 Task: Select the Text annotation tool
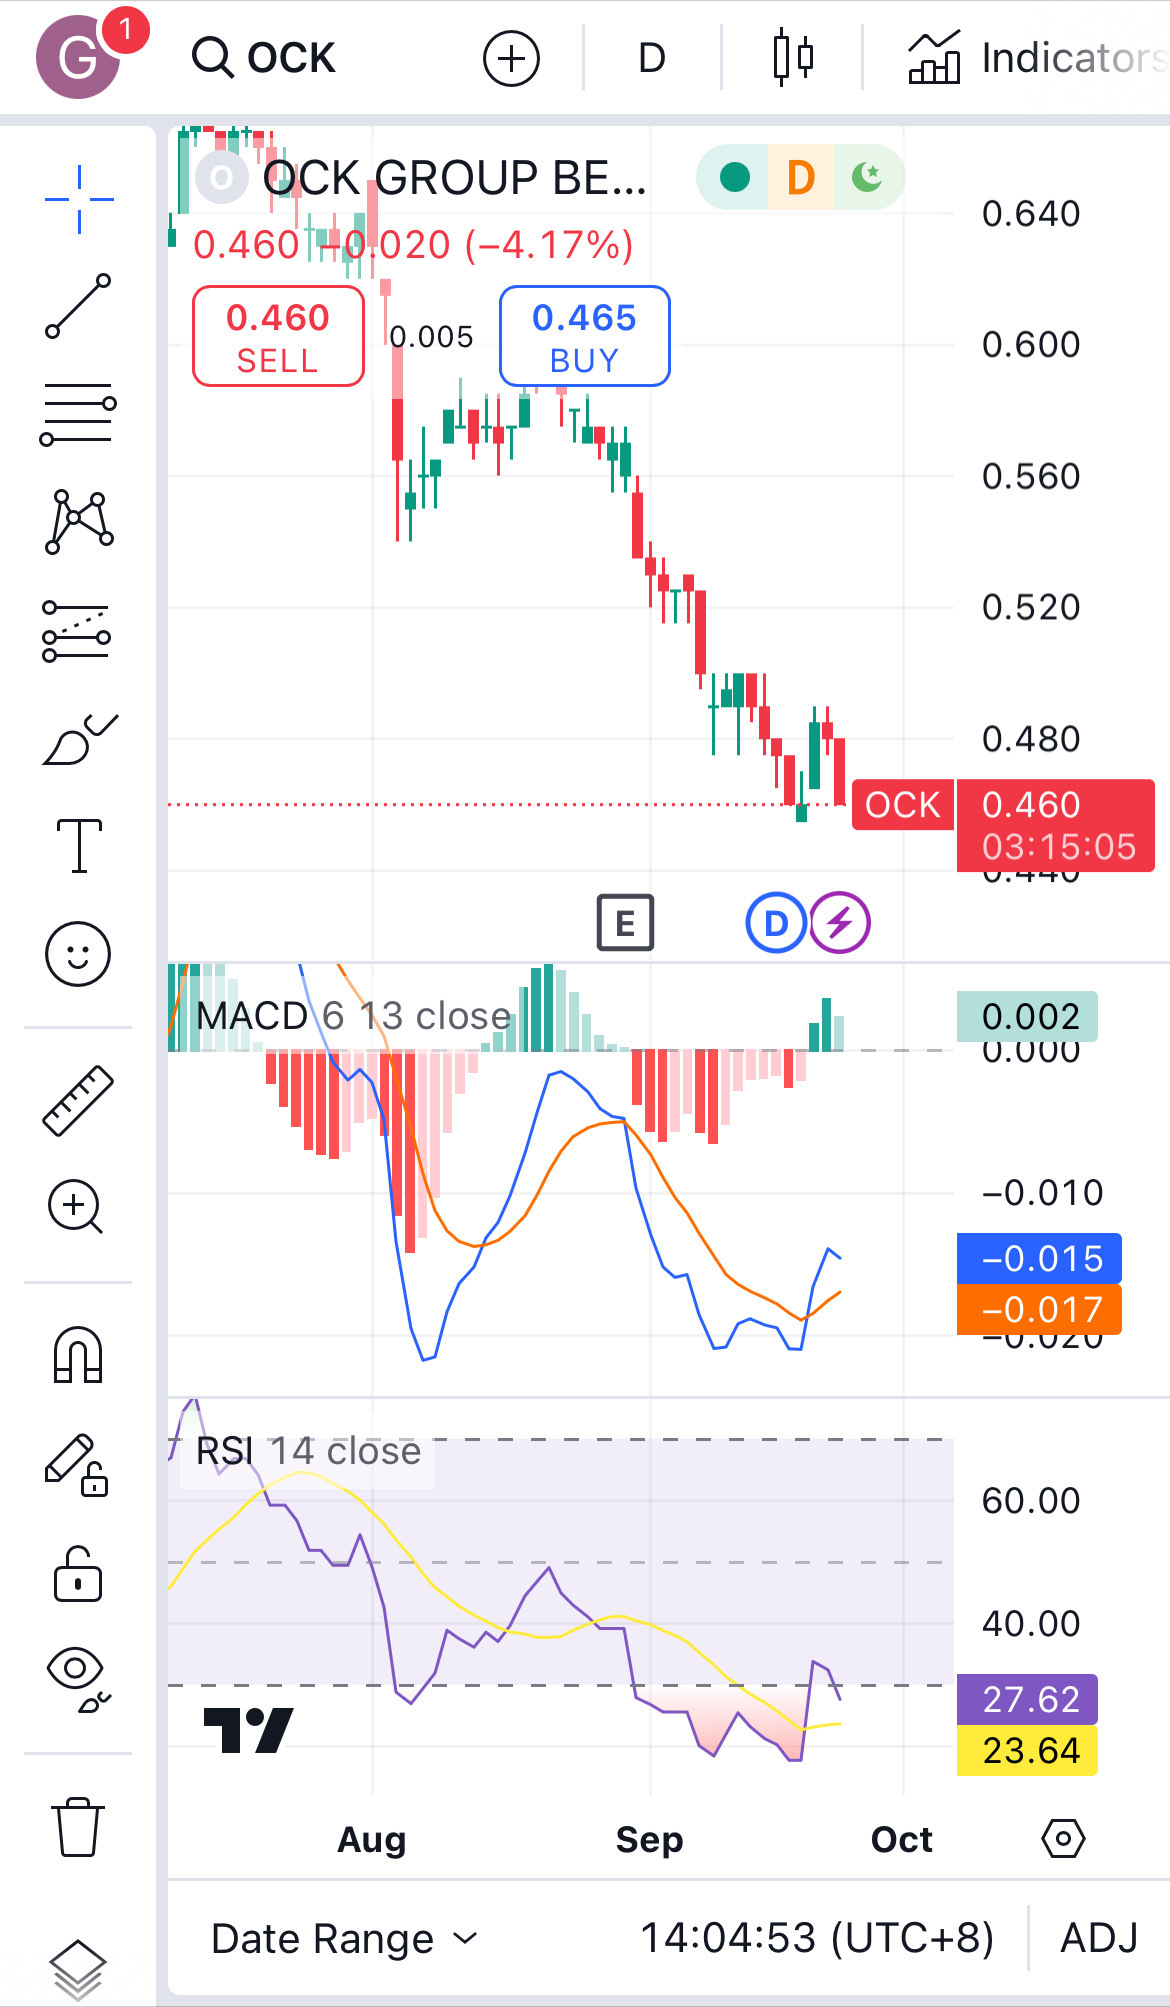(79, 846)
